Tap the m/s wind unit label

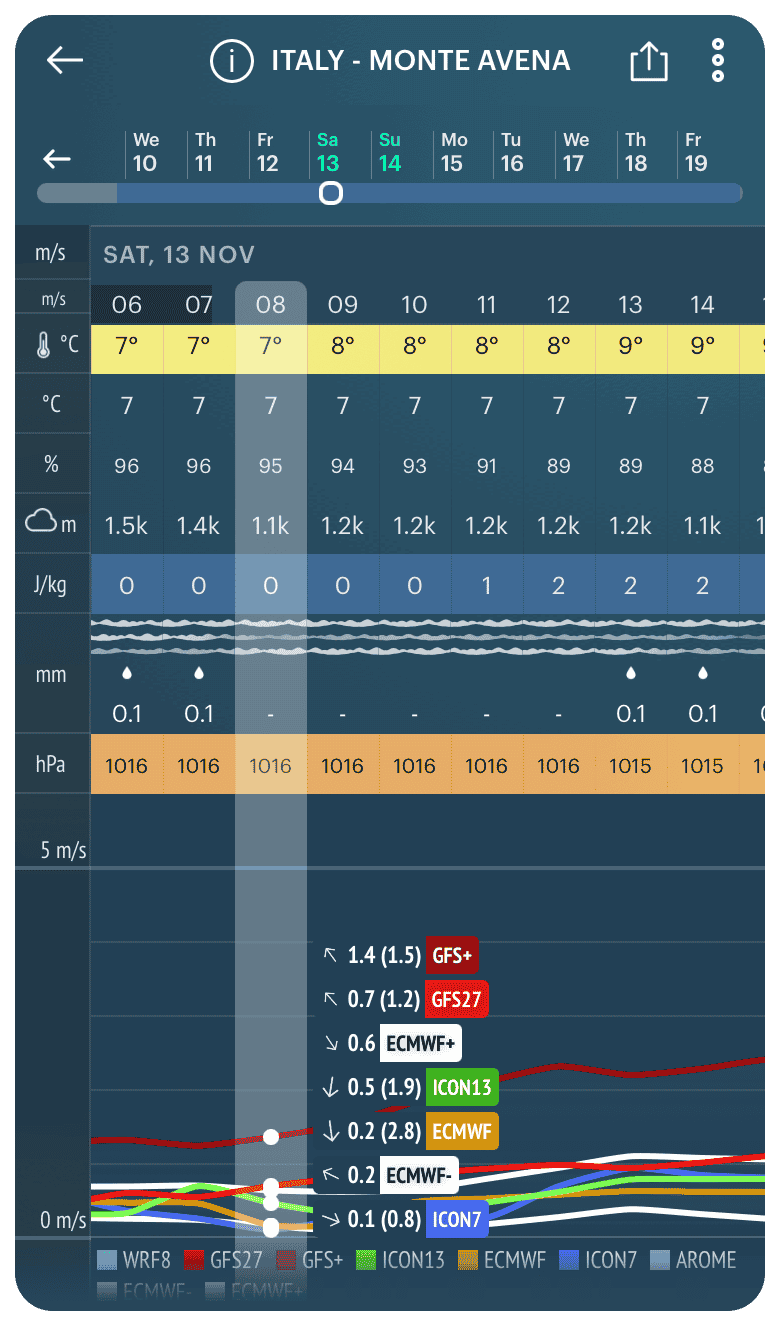point(51,253)
